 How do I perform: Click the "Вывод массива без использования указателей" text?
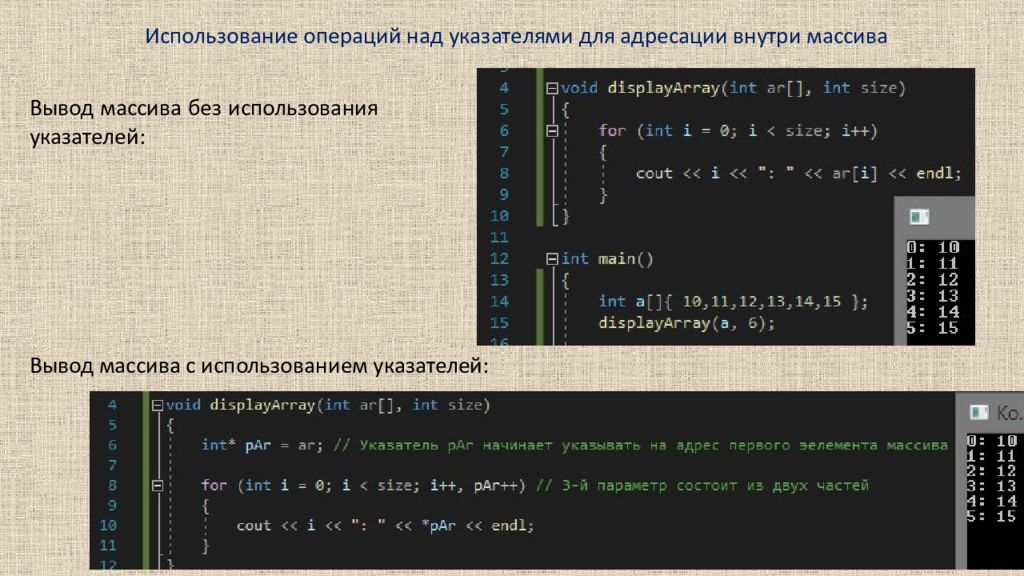point(203,120)
